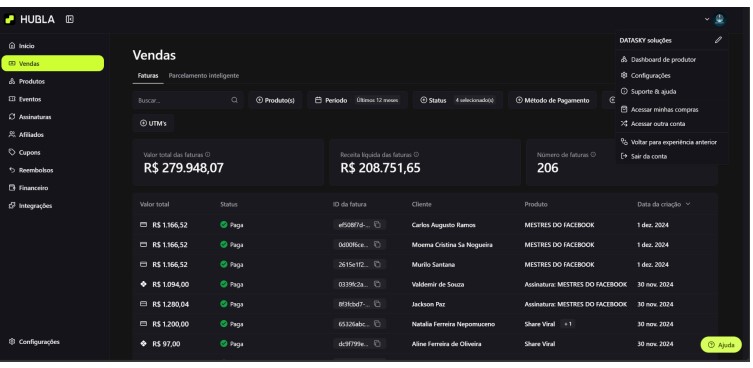Click client Aline Ferreira de Oliveira

click(x=448, y=344)
